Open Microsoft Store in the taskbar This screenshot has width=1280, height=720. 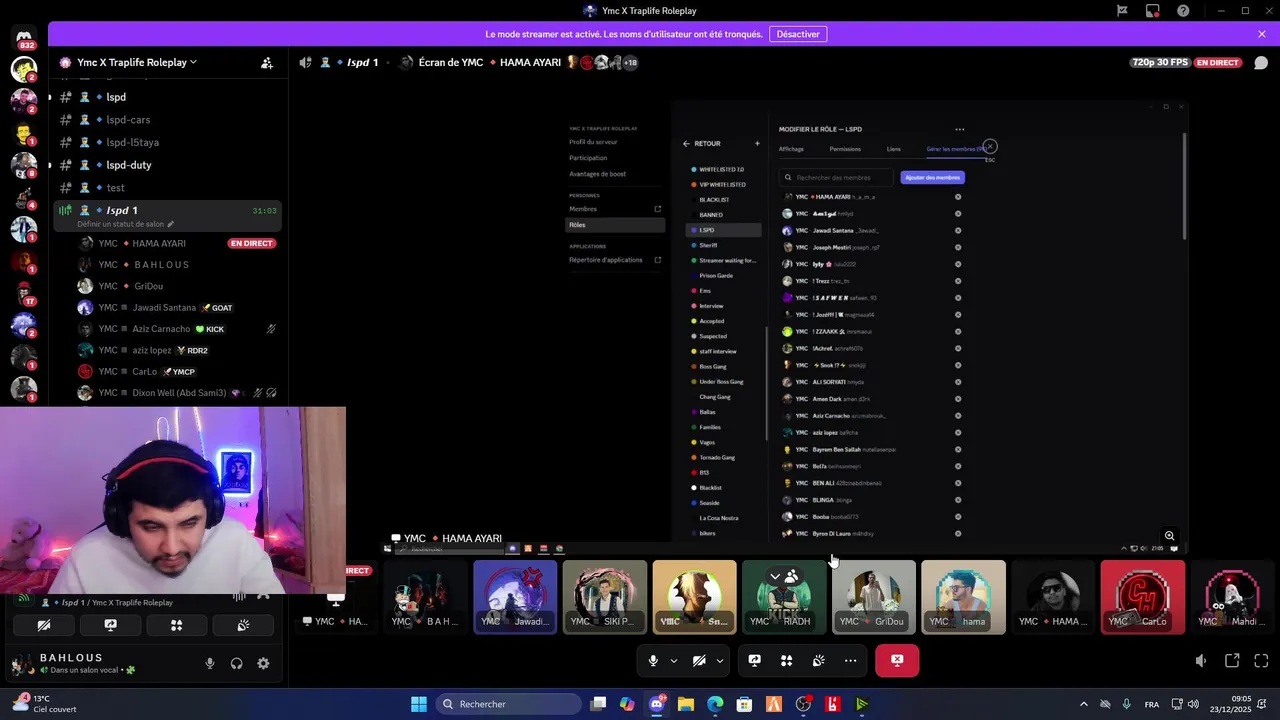point(744,704)
